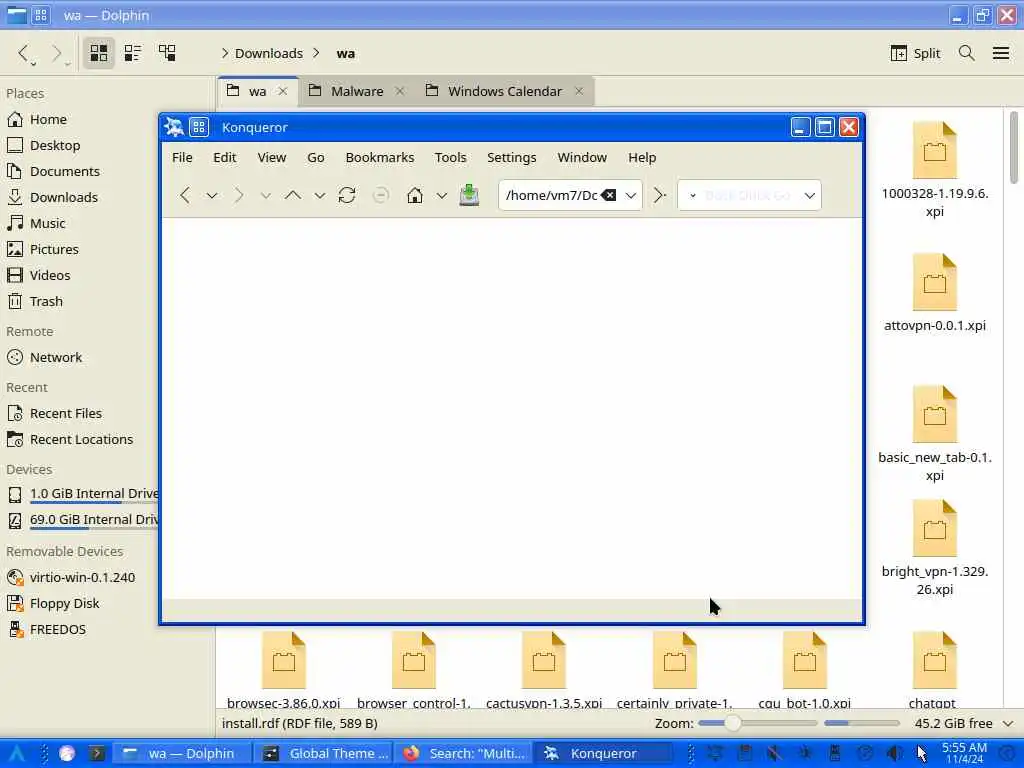Open the search provider selector in Konqueror
The height and width of the screenshot is (768, 1024).
(693, 195)
